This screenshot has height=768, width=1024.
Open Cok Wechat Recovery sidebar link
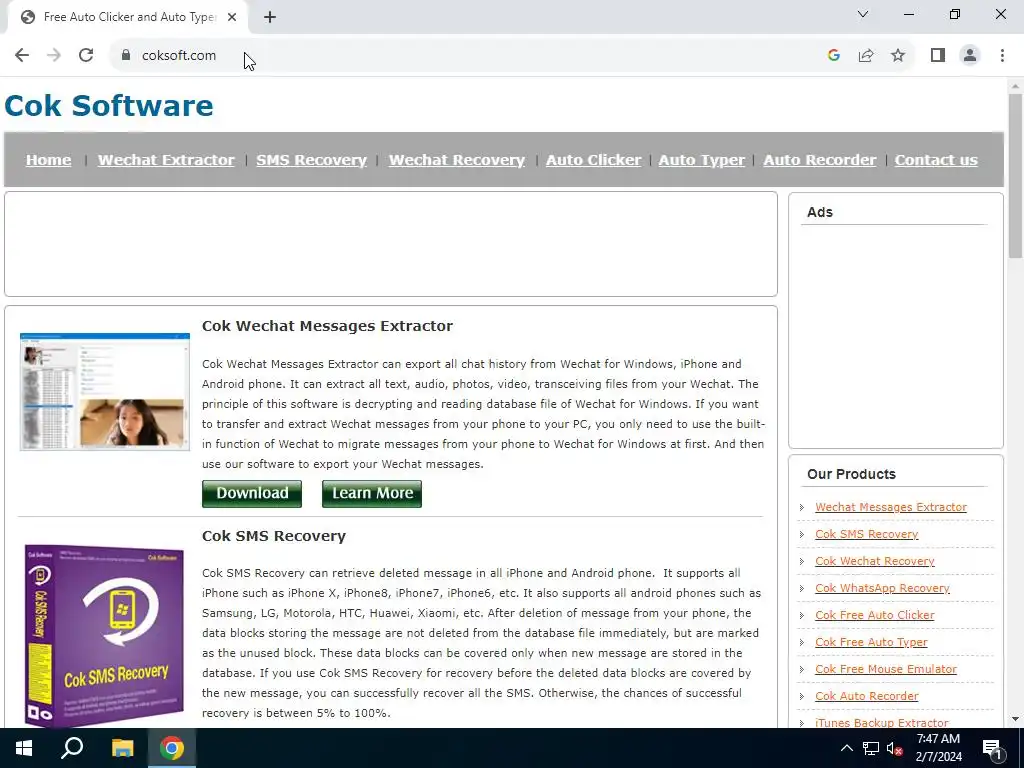[874, 561]
